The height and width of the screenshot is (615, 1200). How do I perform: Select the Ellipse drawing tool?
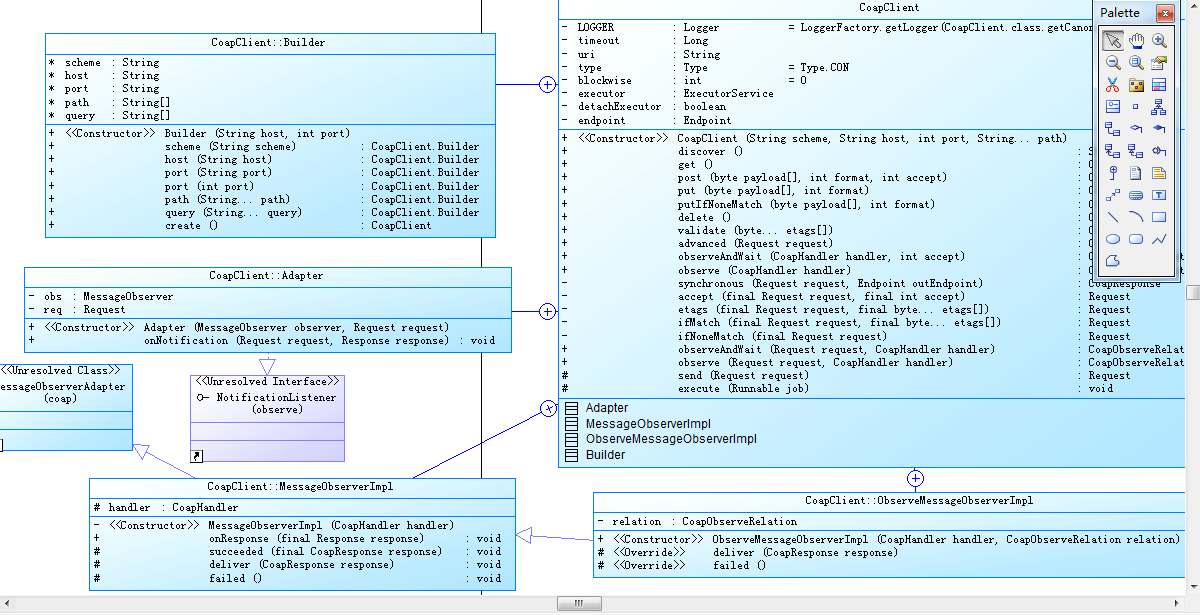click(1113, 239)
